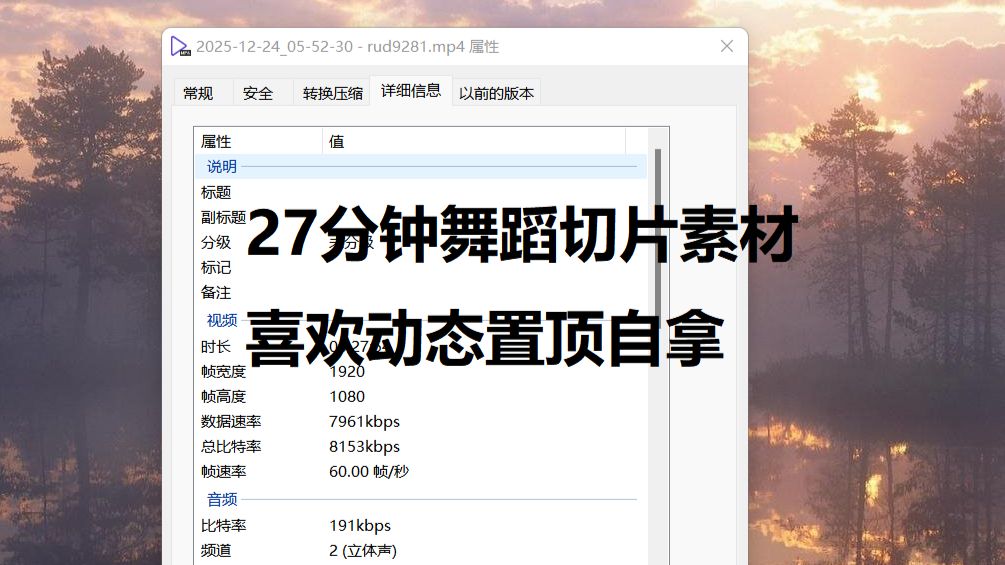
Task: Open the 安全 tab
Action: [x=258, y=93]
